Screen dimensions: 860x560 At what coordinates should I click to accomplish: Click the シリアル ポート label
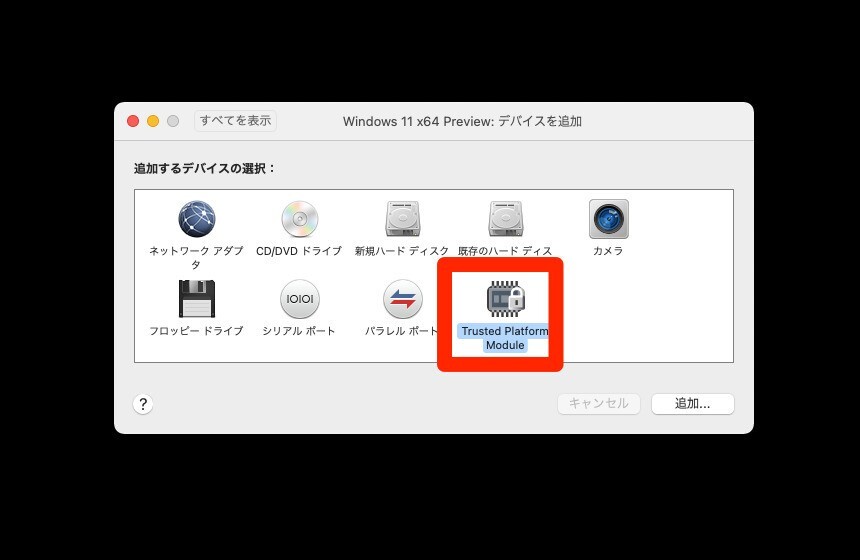[x=299, y=331]
